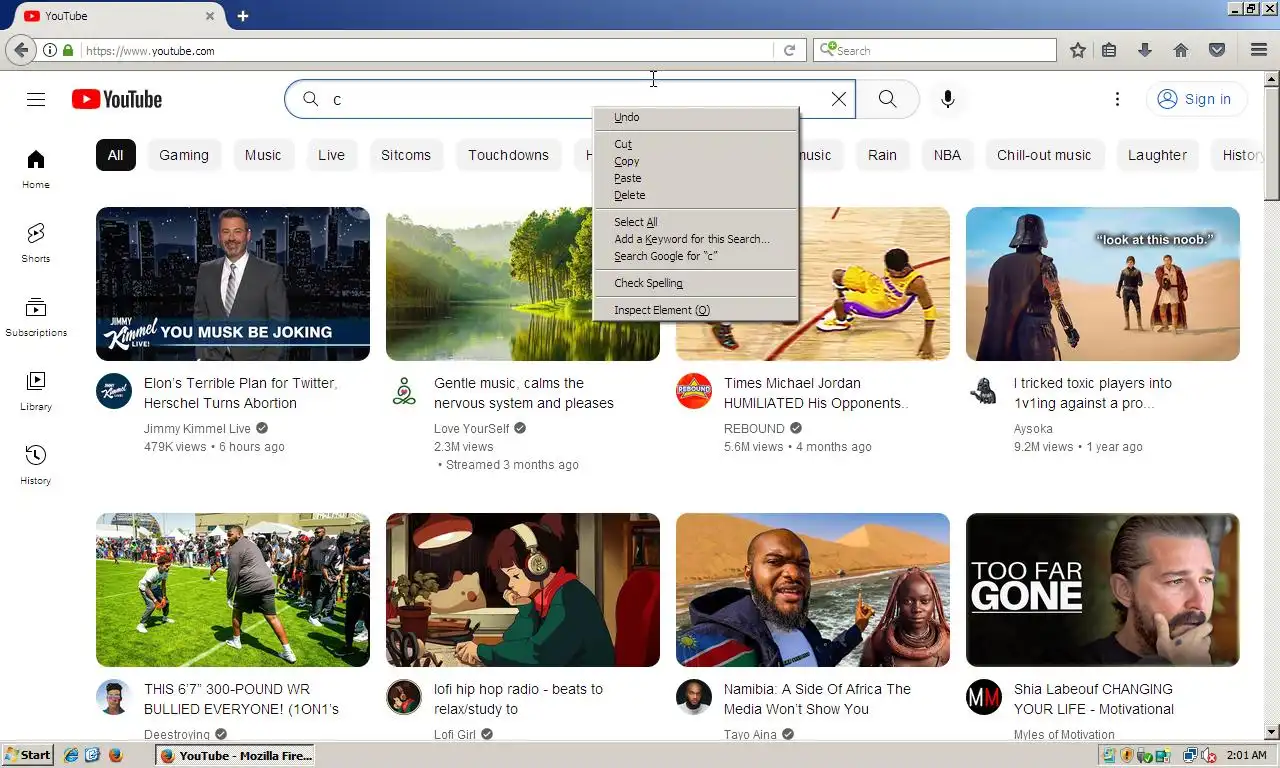Open Elon's Terrible Plan for Twitter video title
Screen dimensions: 1280x768
[241, 393]
